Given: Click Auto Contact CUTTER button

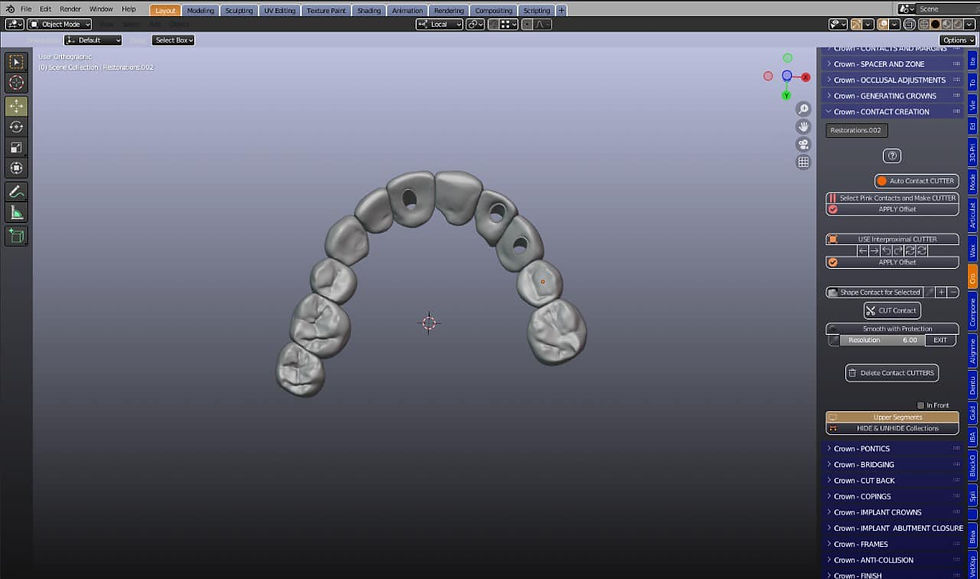Looking at the screenshot, I should (x=916, y=181).
